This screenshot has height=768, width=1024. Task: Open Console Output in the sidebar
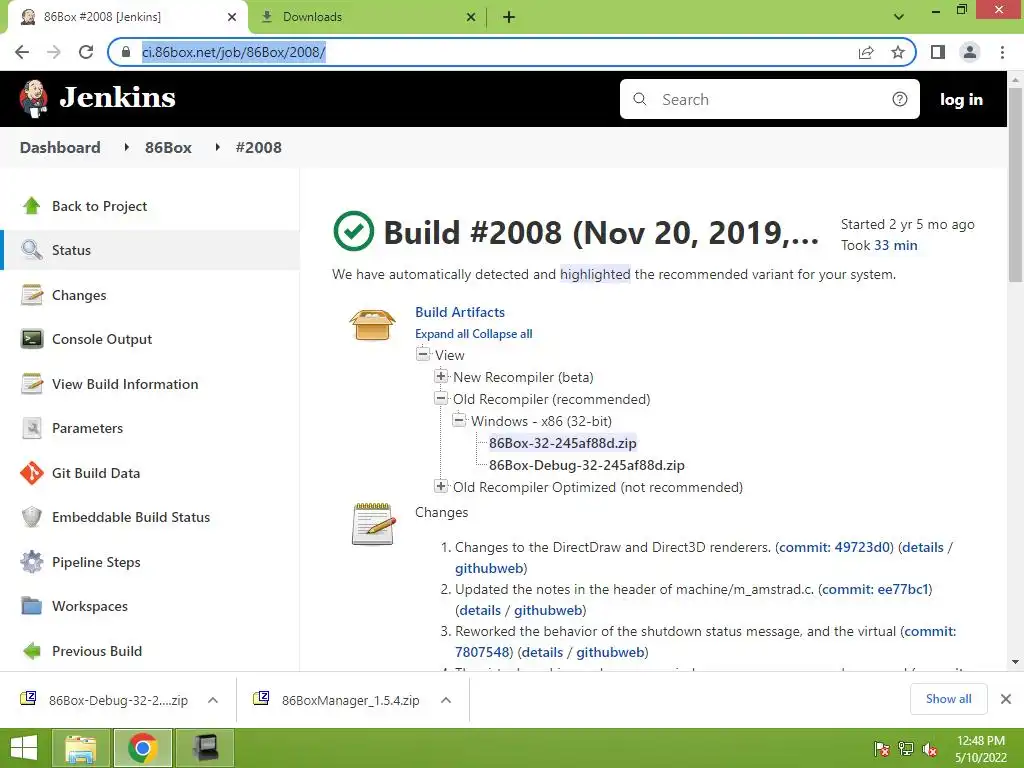tap(102, 339)
